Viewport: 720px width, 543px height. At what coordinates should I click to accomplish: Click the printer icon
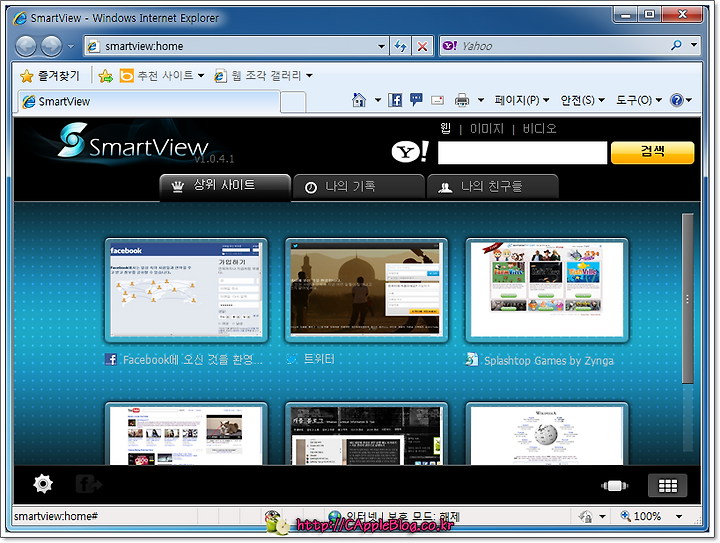coord(461,100)
